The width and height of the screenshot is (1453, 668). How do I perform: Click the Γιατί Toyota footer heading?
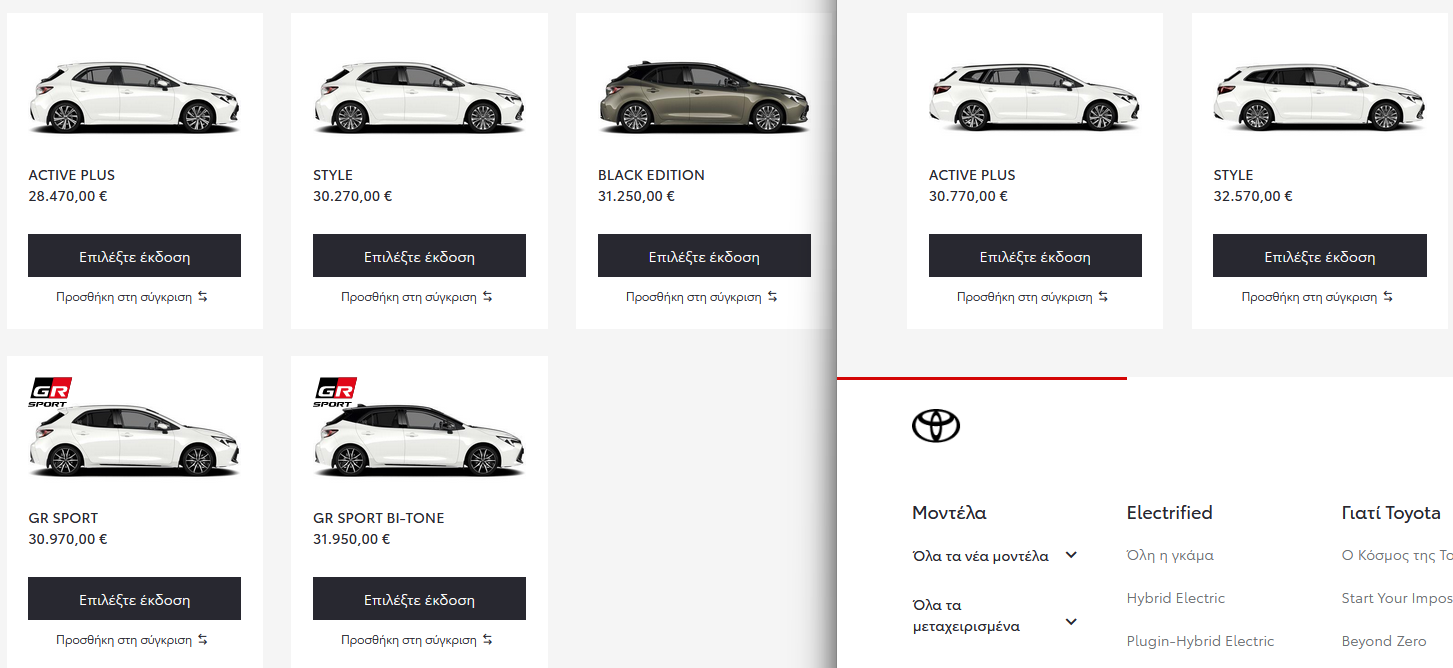[1391, 513]
